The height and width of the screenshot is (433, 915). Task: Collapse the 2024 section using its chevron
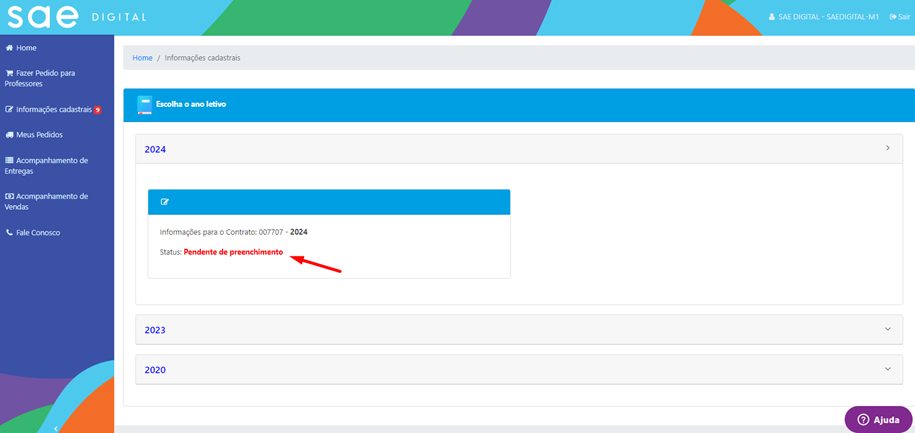(887, 149)
